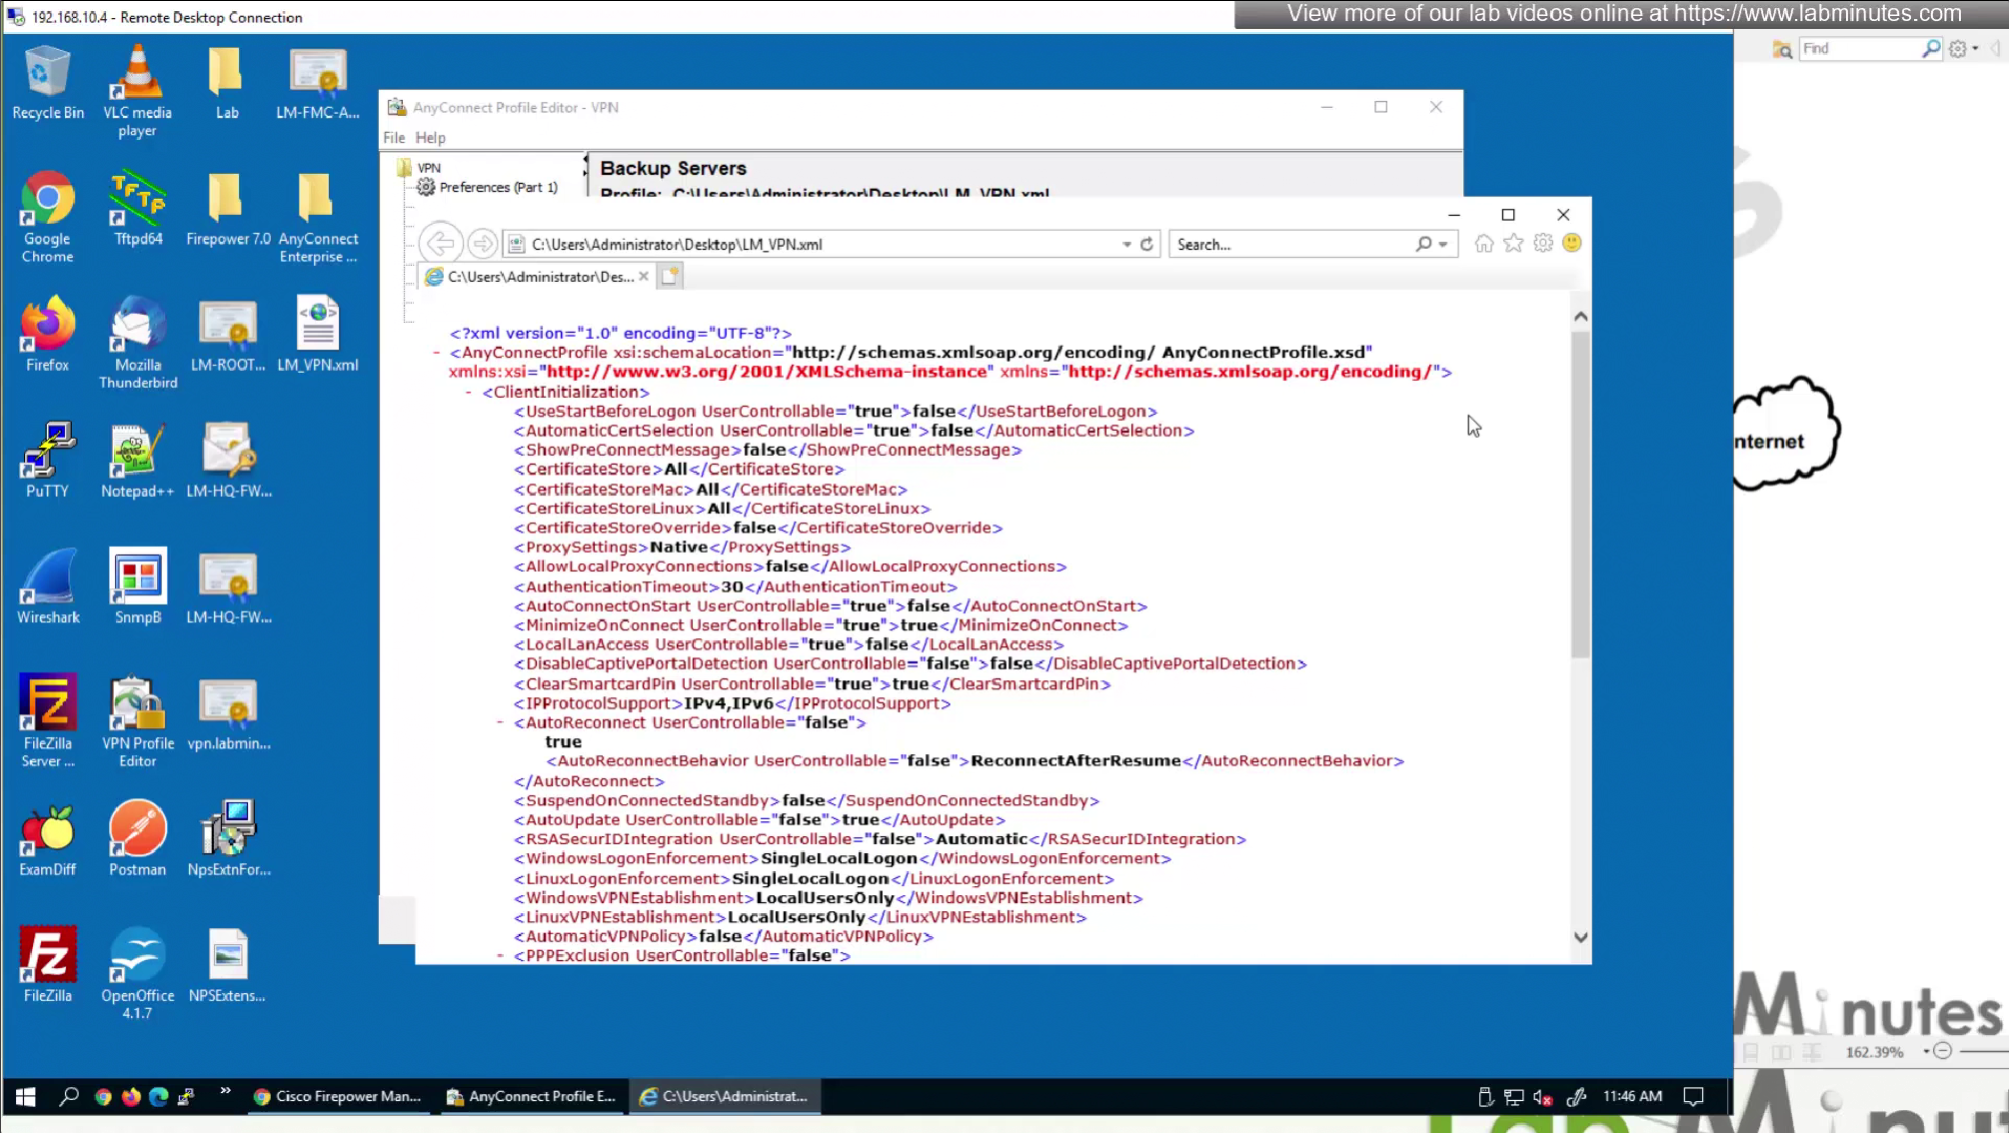2009x1133 pixels.
Task: Open IE favorites star icon
Action: click(1513, 243)
